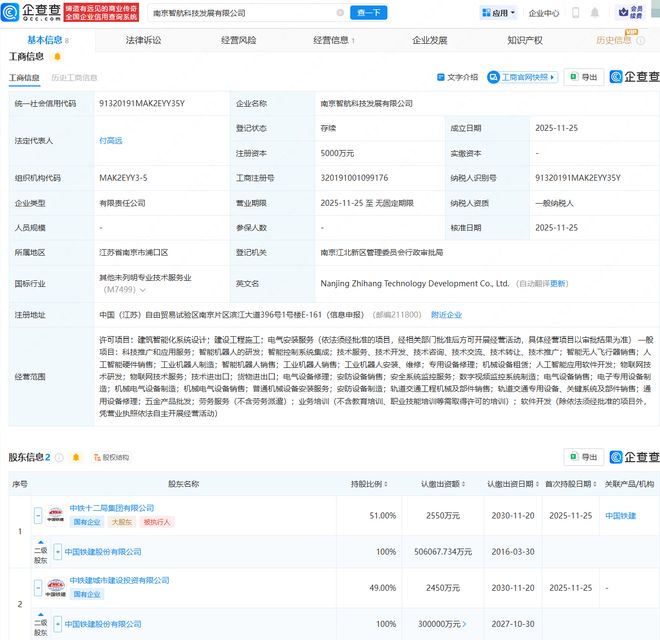Screen dimensions: 660x640
Task: Open 中国铁建 related institution link
Action: click(x=620, y=515)
